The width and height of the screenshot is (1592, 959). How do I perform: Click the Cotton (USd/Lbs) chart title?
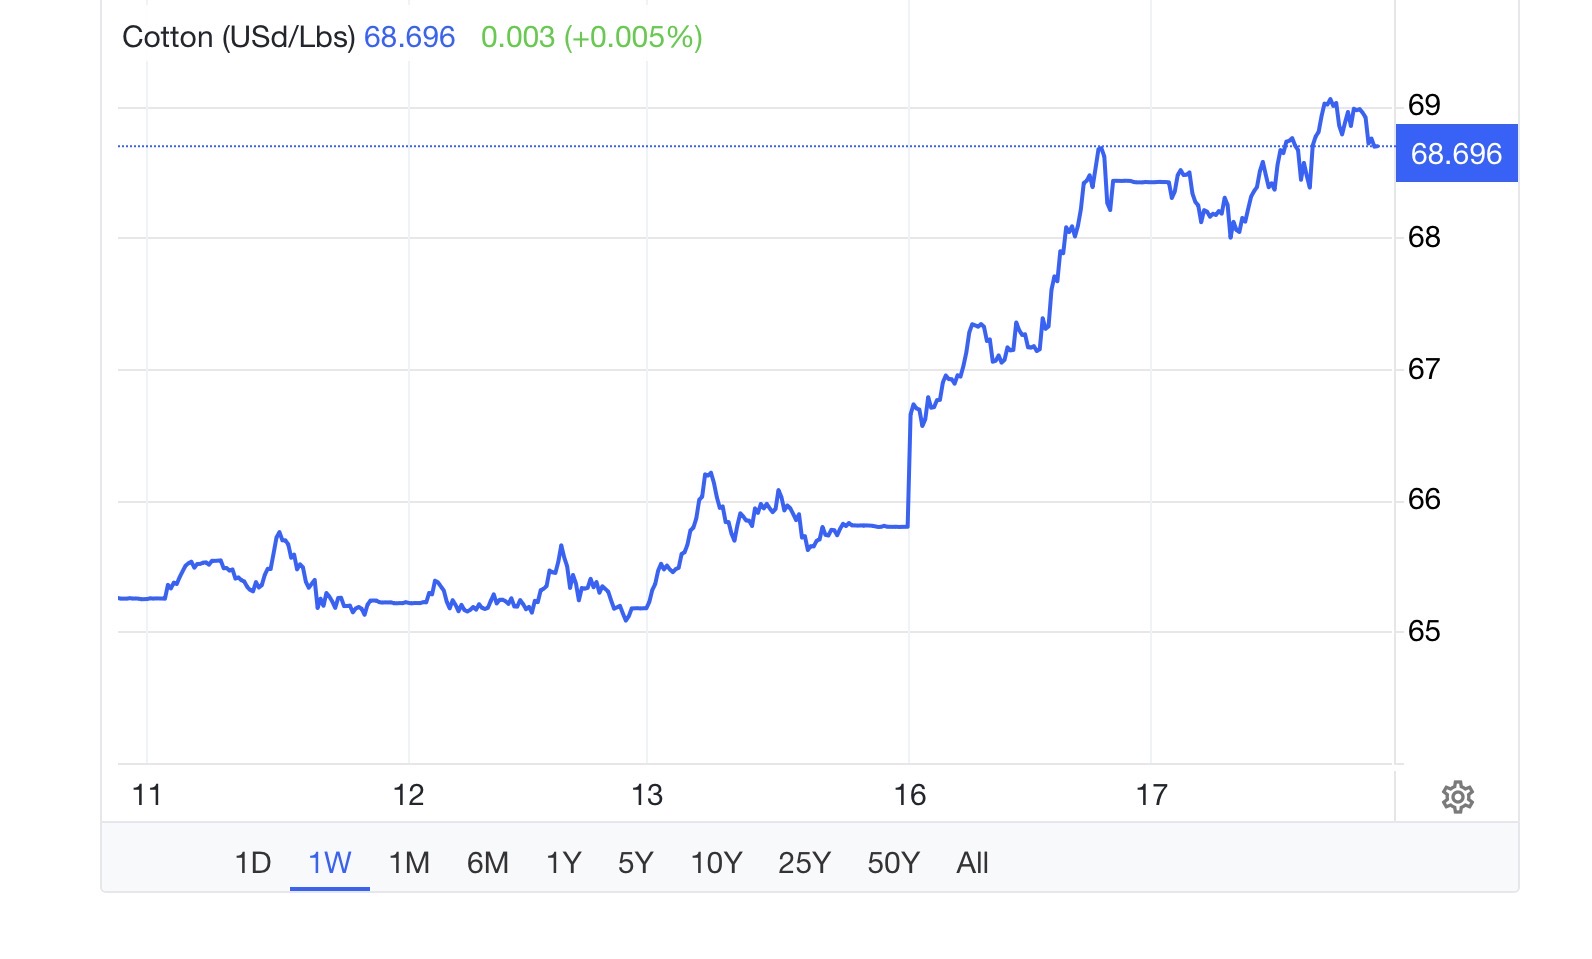238,38
